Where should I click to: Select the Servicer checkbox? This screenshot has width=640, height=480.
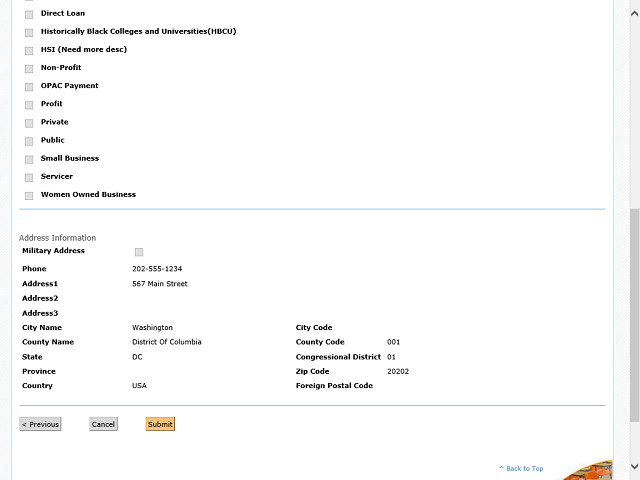[29, 177]
